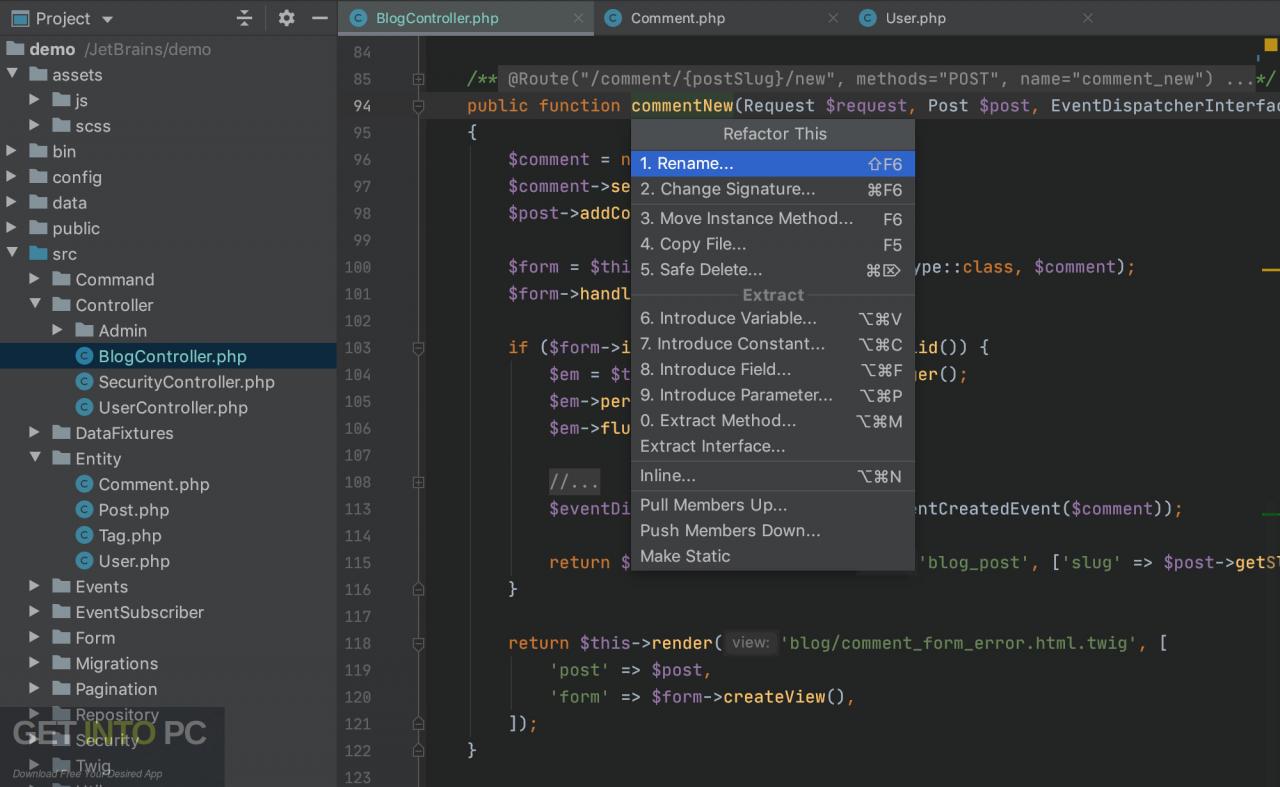Click the collapse all icon in Project panel

click(245, 18)
